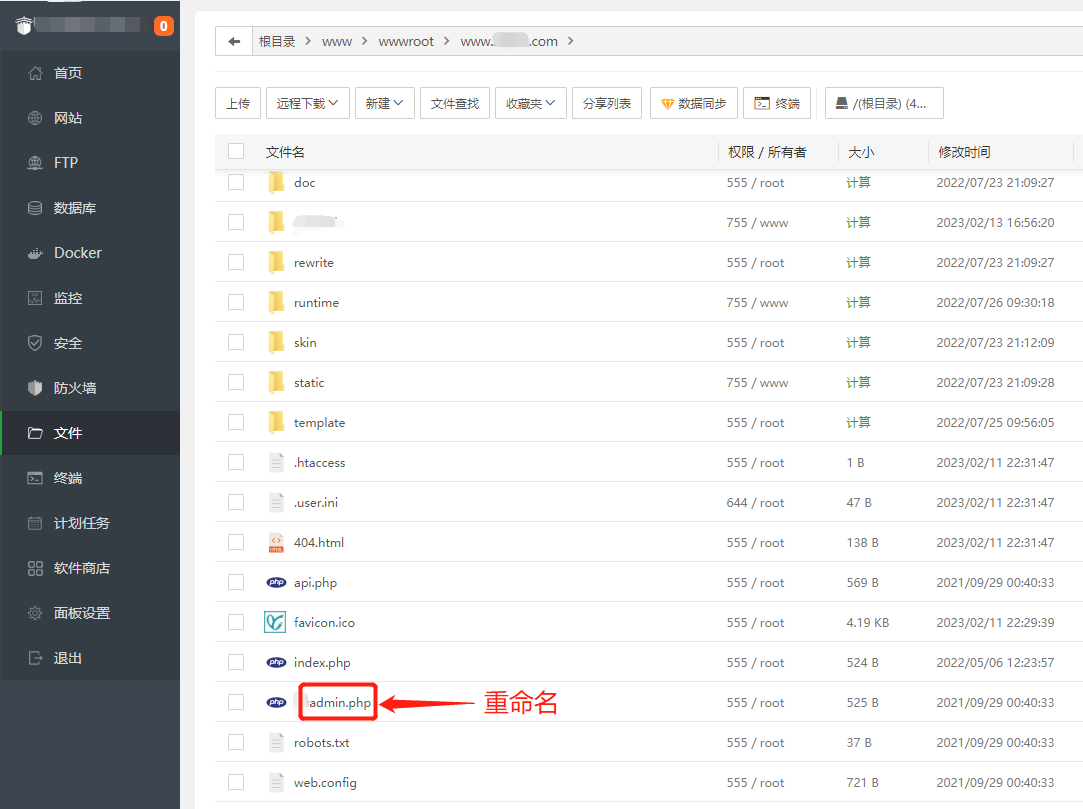Click the 数据同步 button
The image size is (1083, 809).
pos(693,104)
